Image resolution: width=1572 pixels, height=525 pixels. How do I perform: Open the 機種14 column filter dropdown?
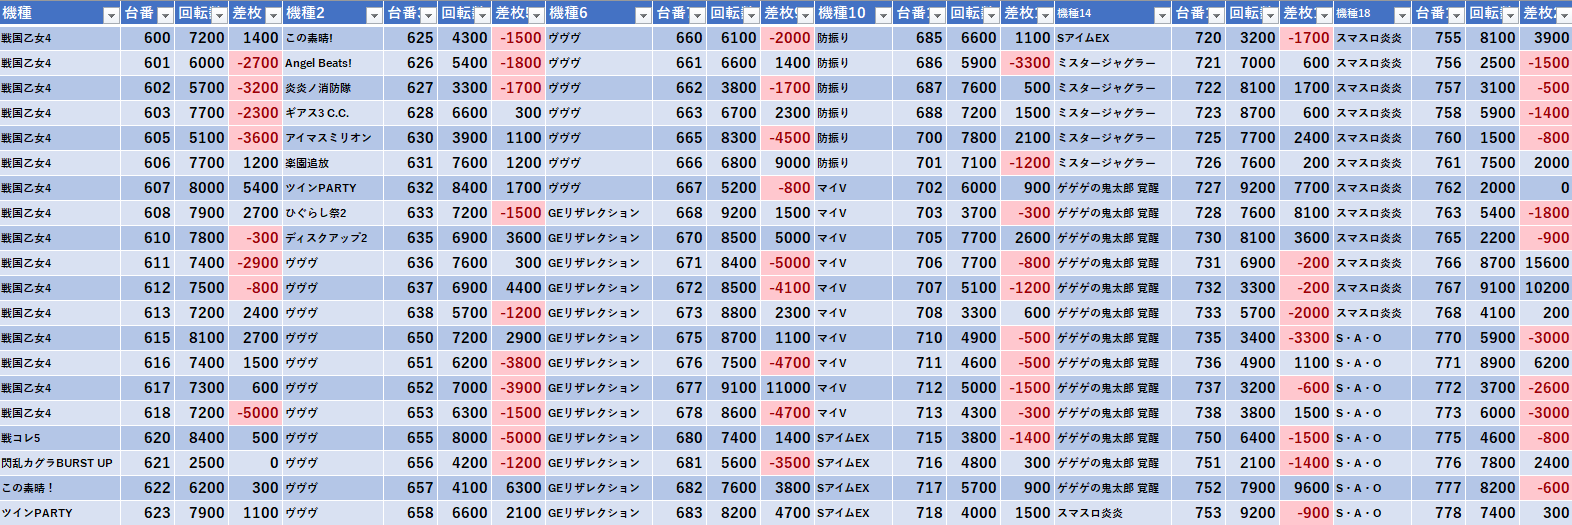pos(1162,15)
